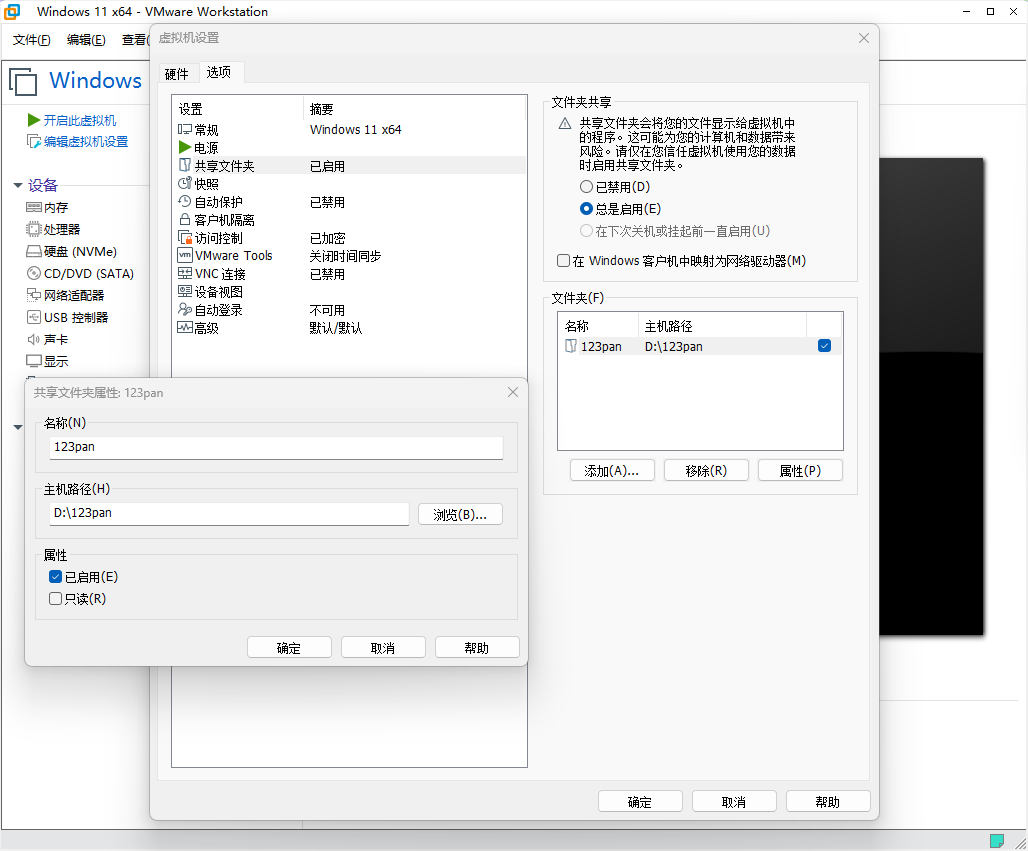This screenshot has width=1028, height=851.
Task: Toggle the 123pan folder enabled checkbox in list
Action: point(824,346)
